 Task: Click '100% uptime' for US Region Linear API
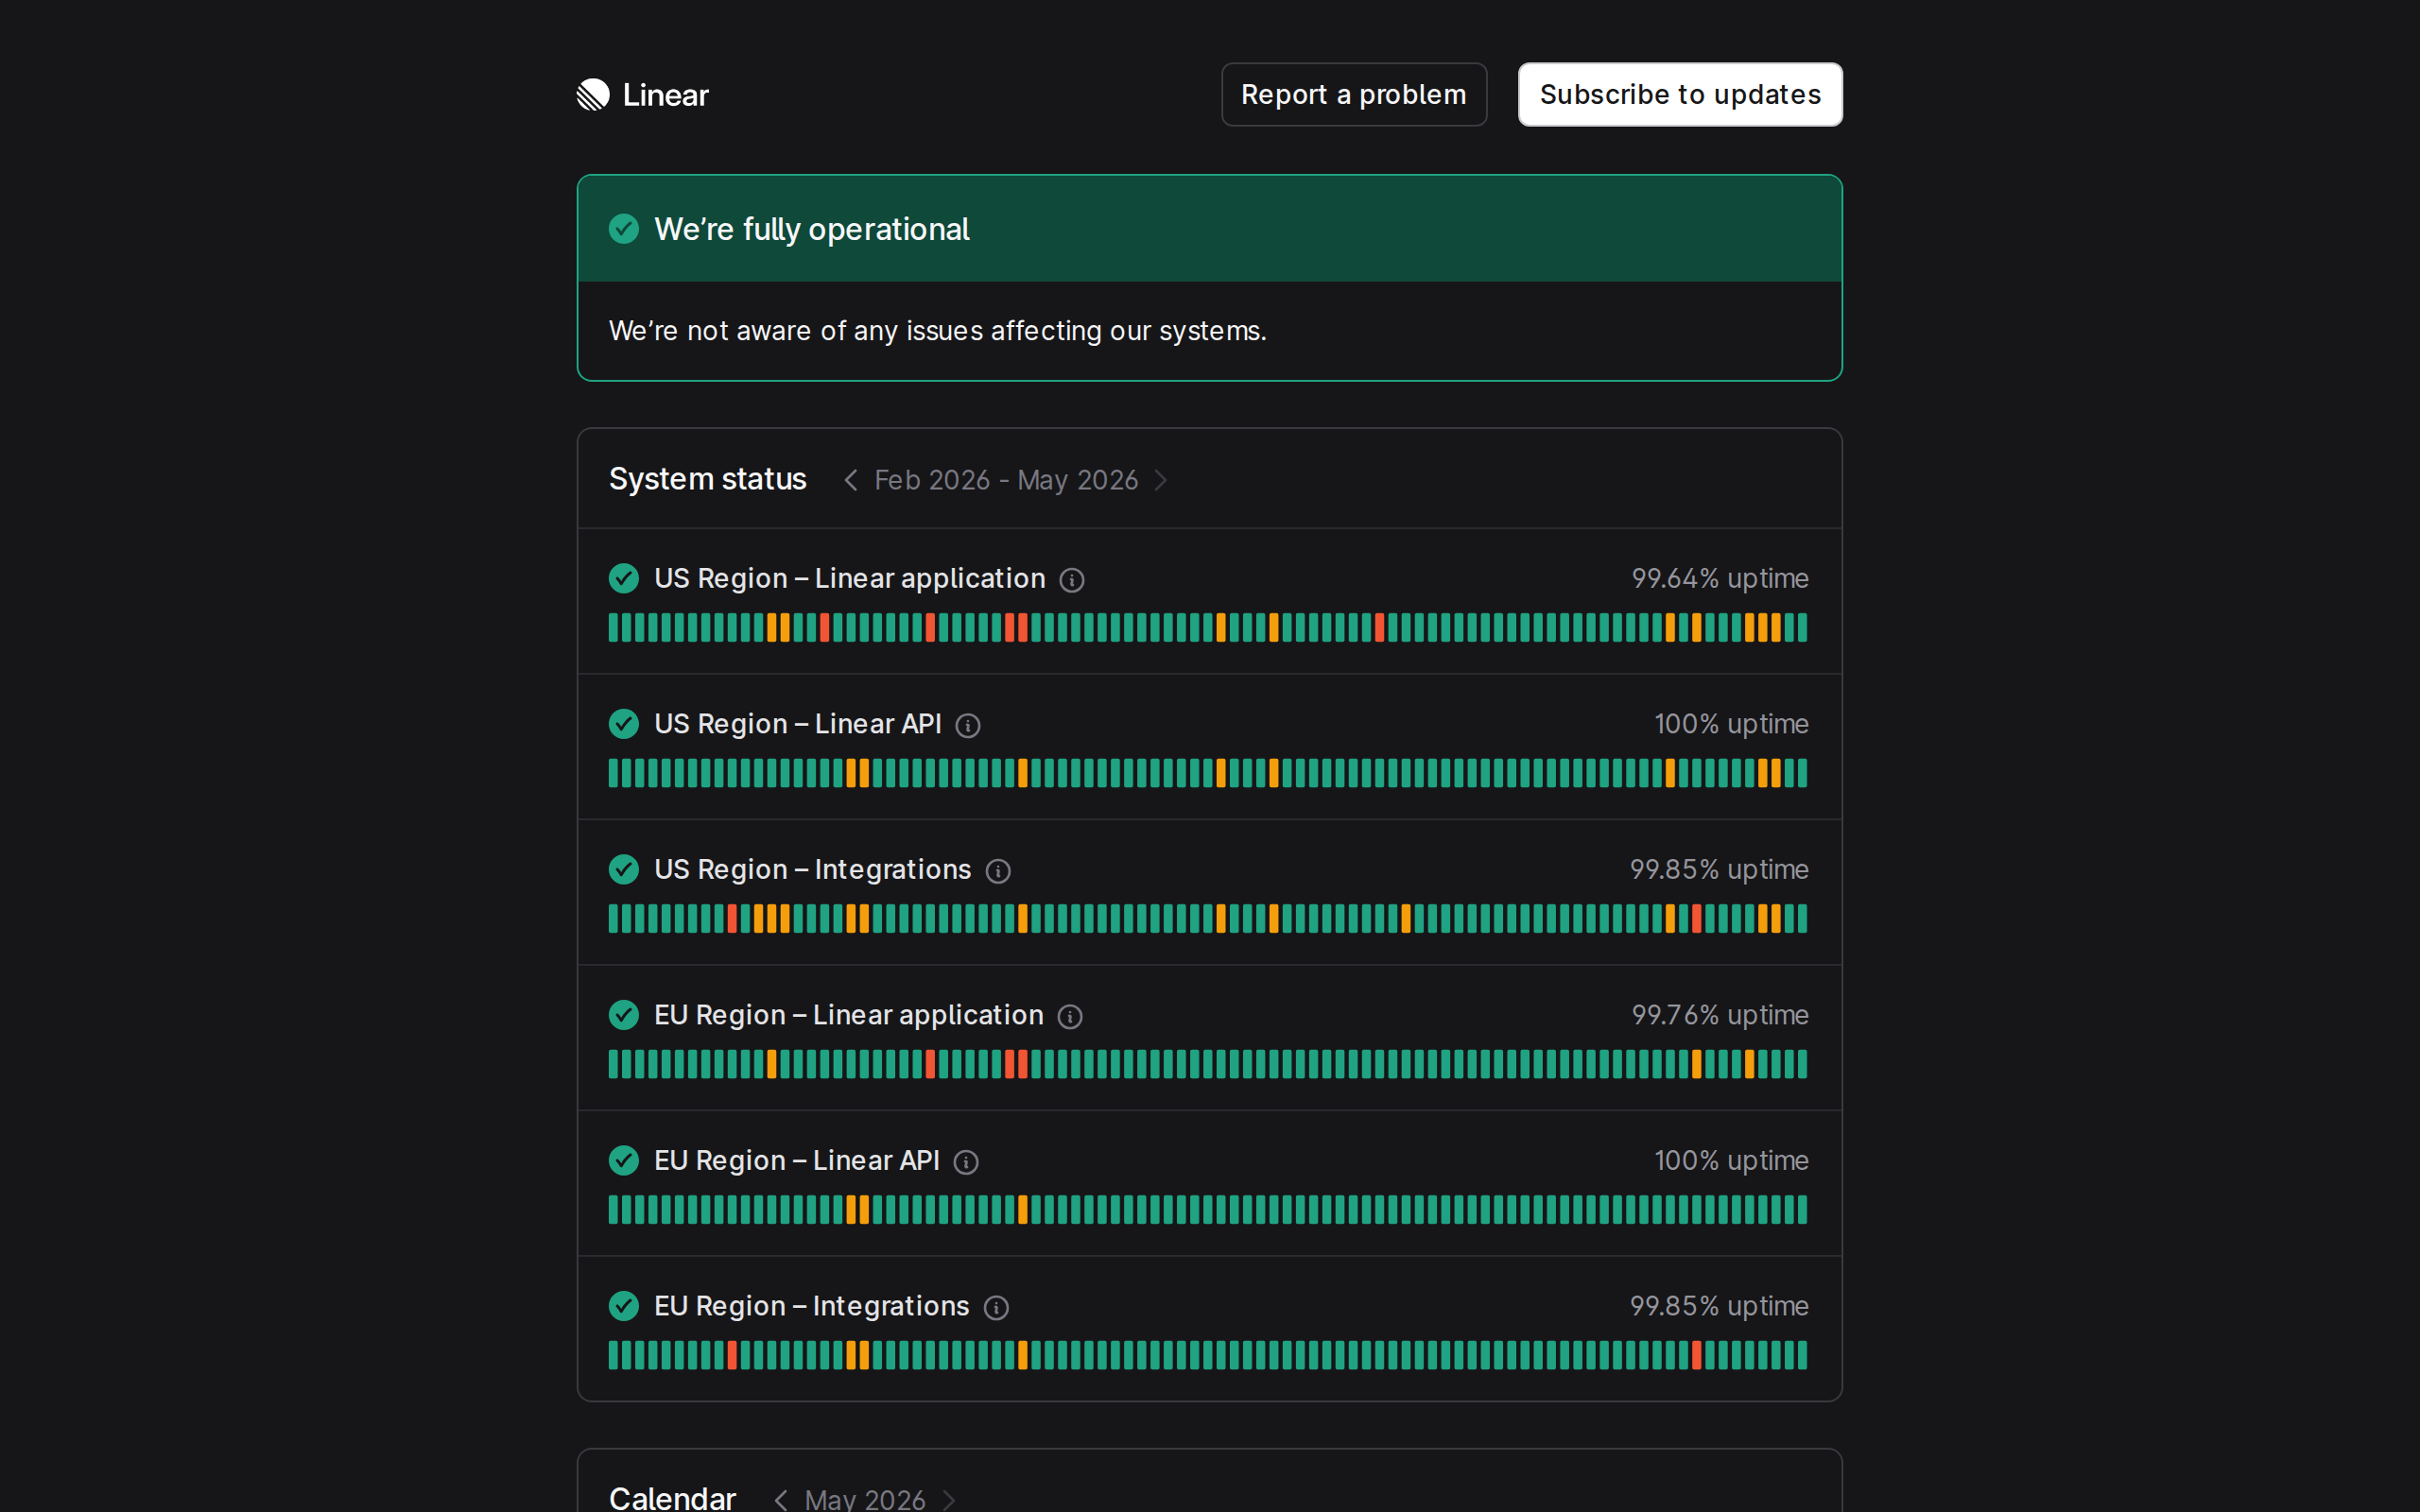tap(1731, 724)
